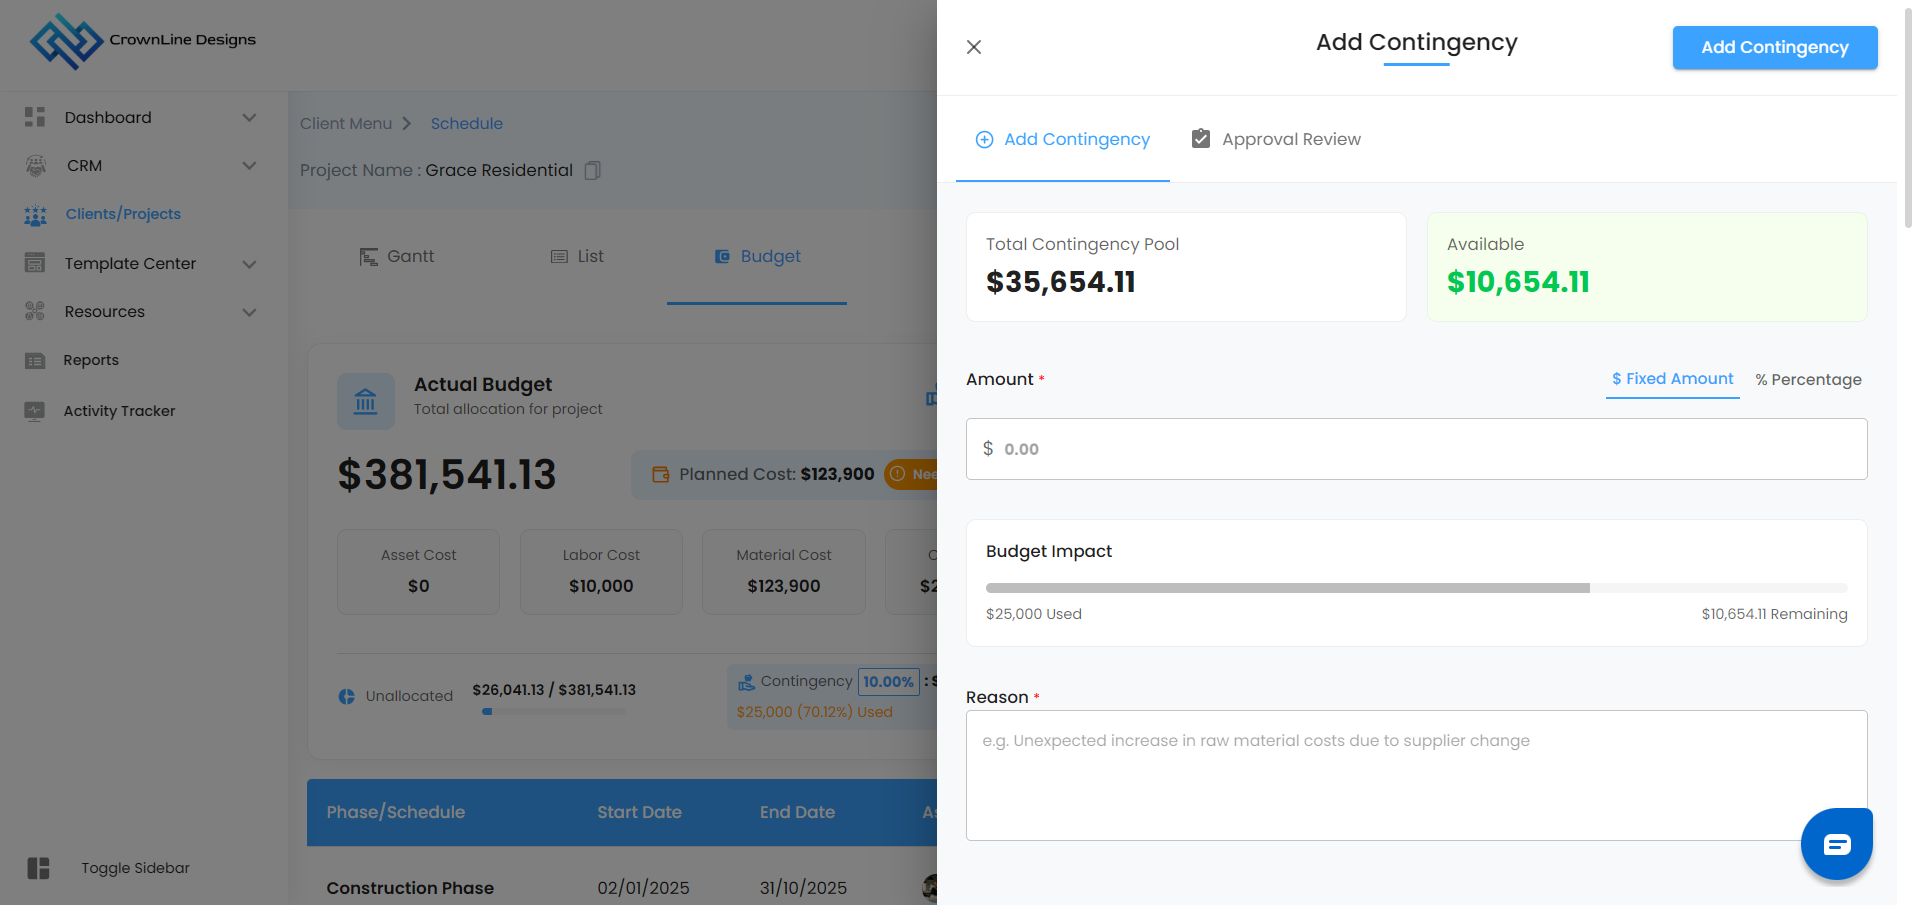Expand the CRM menu

tap(250, 165)
